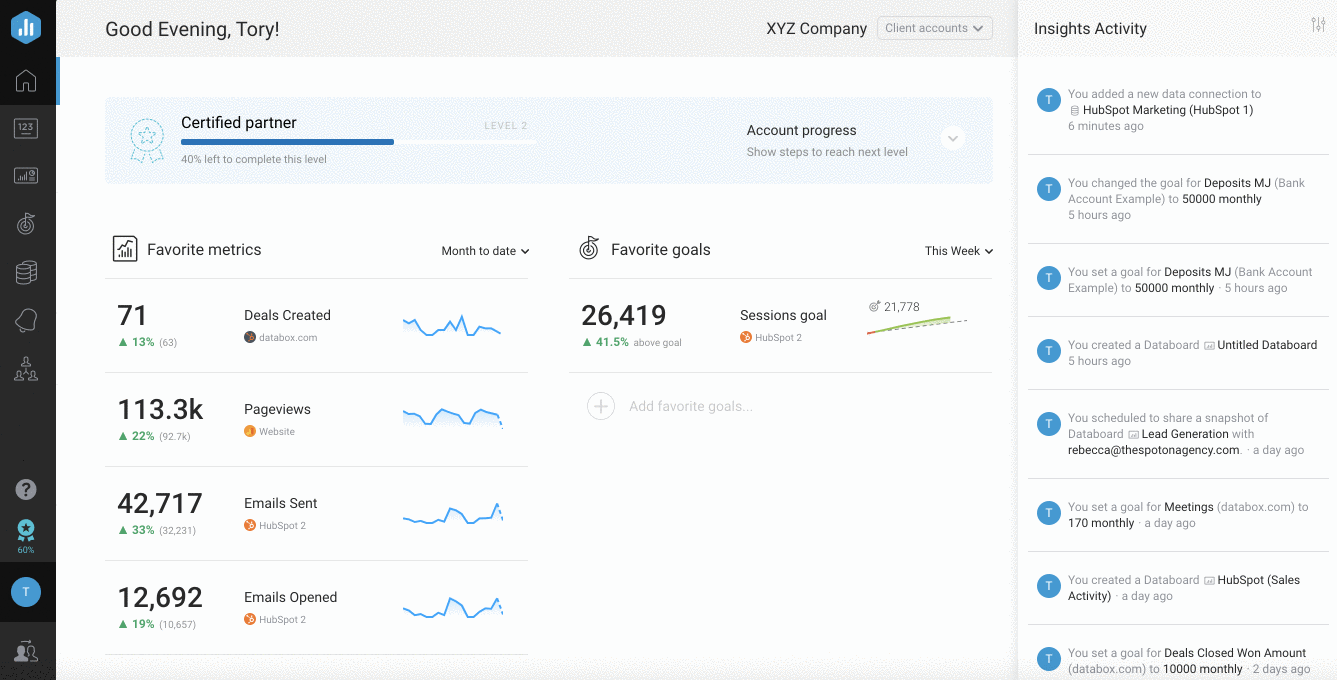Click the user avatar T in sidebar
This screenshot has width=1337, height=680.
tap(26, 592)
